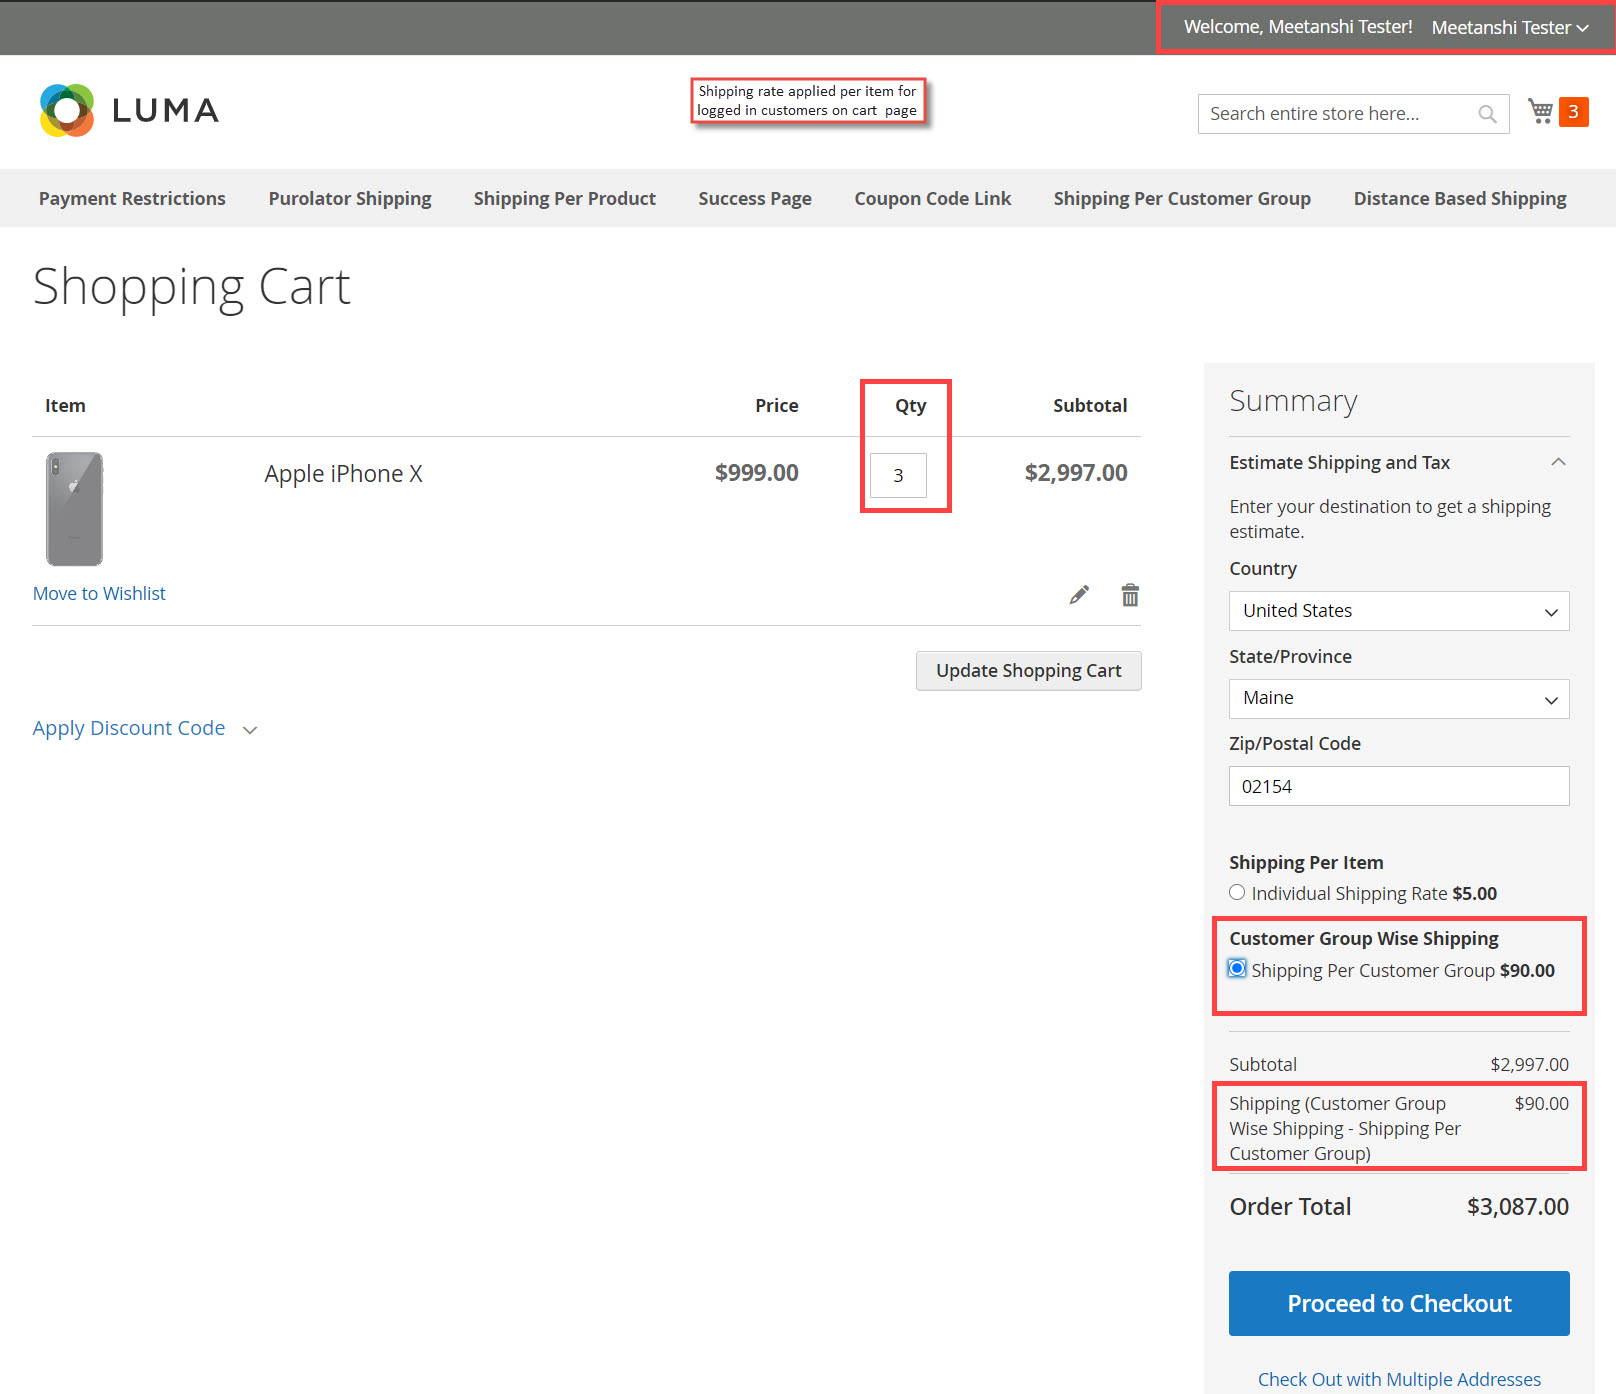This screenshot has width=1616, height=1394.
Task: Open the Meetanshi Tester account dropdown
Action: click(x=1509, y=28)
